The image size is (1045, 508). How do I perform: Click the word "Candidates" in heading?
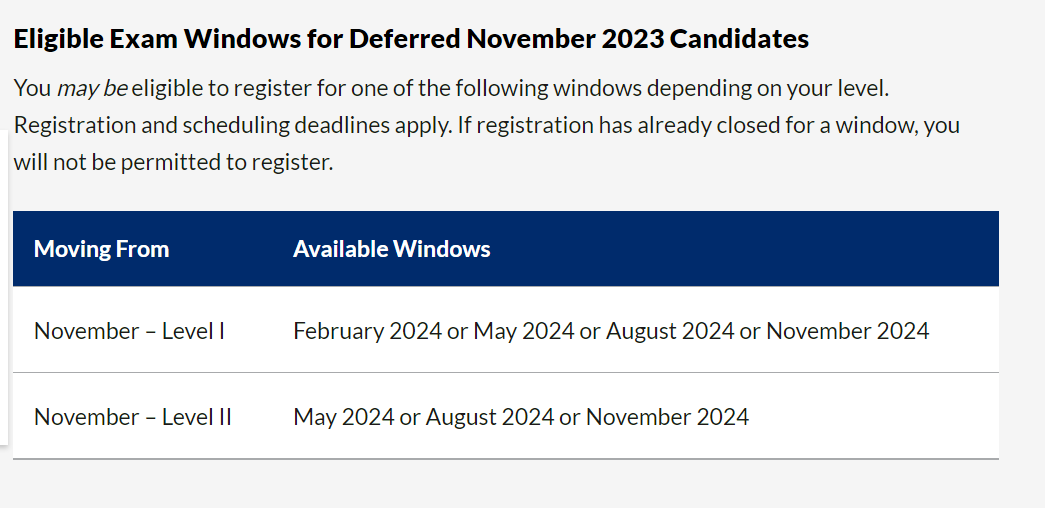coord(739,39)
